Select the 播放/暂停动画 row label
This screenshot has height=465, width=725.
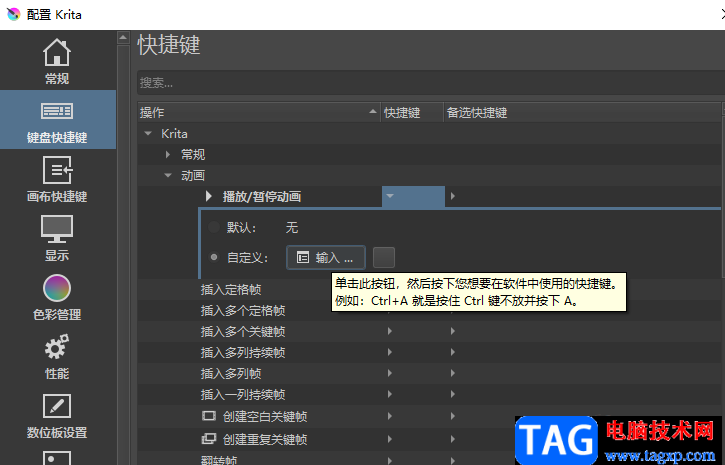point(262,196)
